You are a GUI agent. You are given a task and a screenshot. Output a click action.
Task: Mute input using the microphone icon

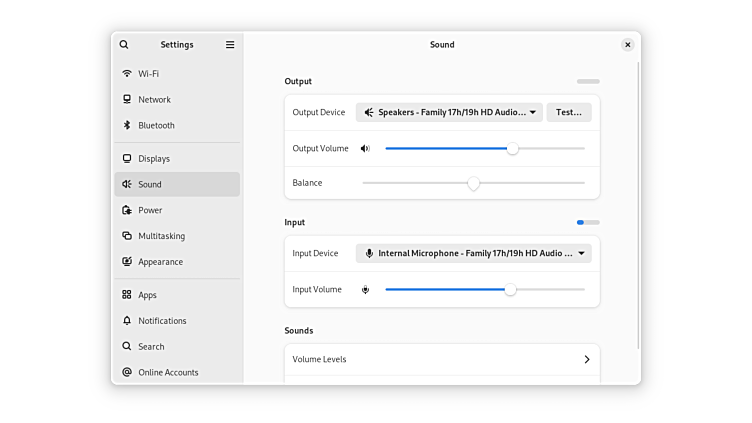365,290
